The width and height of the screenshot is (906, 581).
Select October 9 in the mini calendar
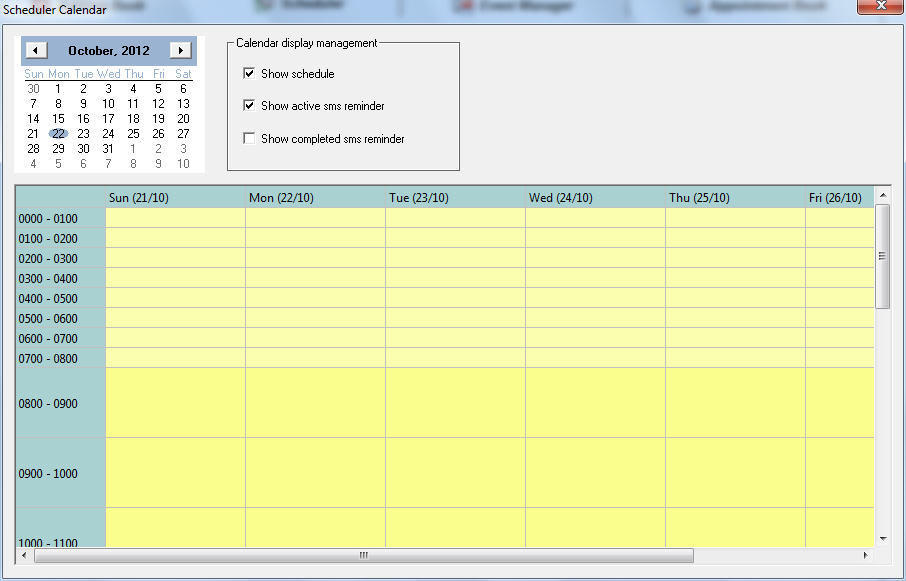pos(83,104)
